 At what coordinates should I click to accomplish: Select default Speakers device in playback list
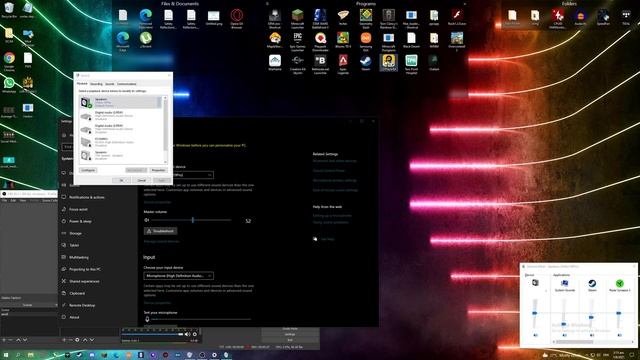click(120, 102)
